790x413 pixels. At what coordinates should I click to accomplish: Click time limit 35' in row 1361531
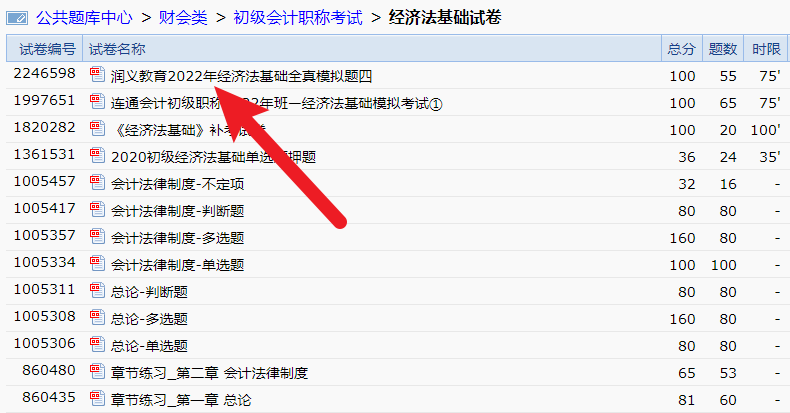[x=770, y=157]
